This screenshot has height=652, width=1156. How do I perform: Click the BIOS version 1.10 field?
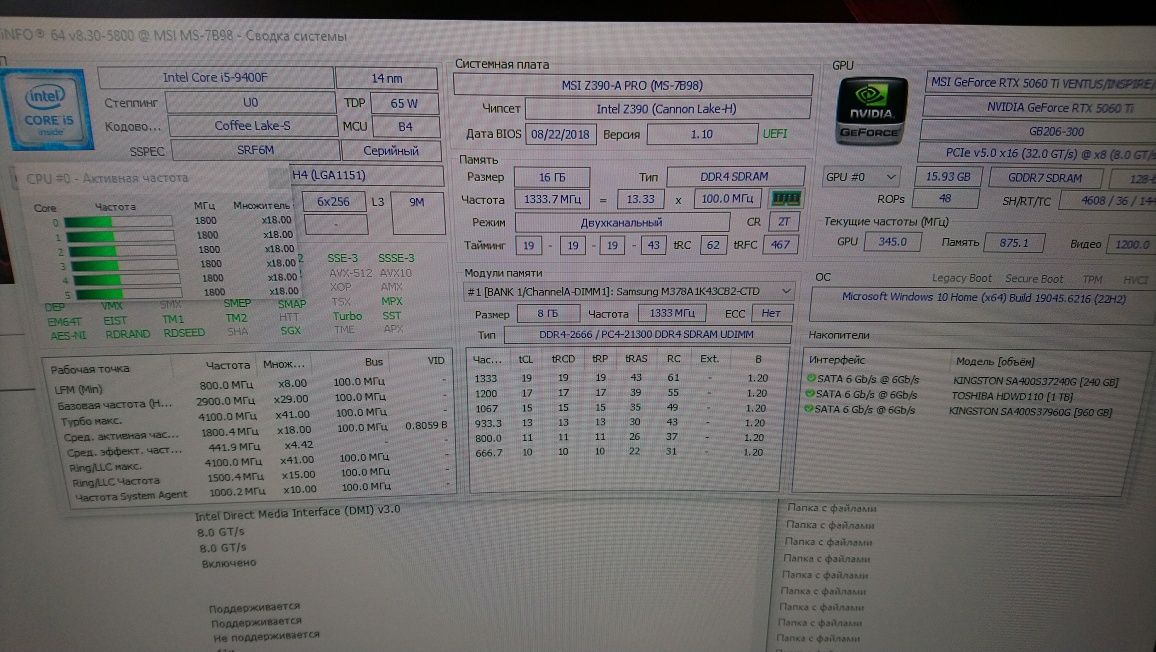(x=702, y=134)
